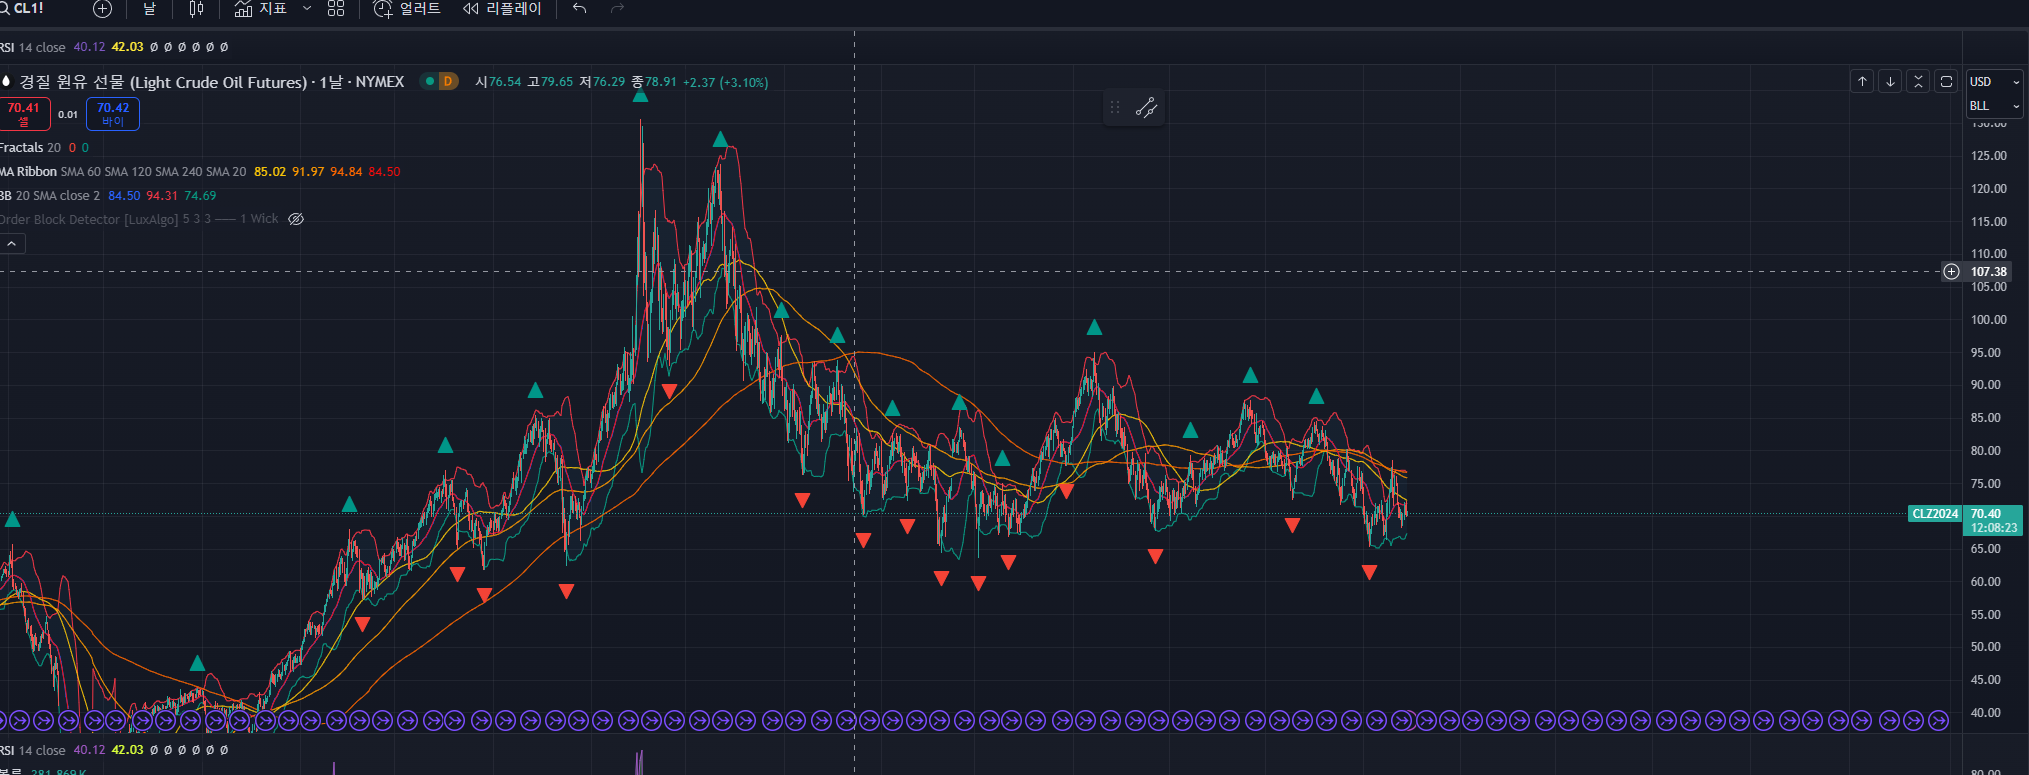This screenshot has width=2029, height=775.
Task: Click the maximize pane icon
Action: (x=1946, y=82)
